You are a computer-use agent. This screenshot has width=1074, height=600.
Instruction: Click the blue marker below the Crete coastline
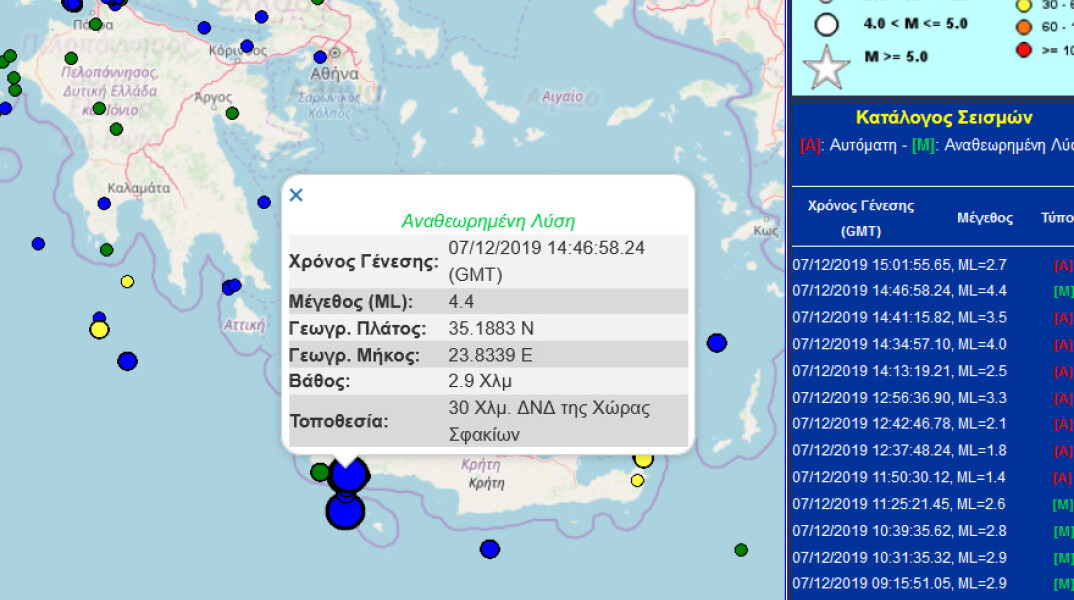(489, 549)
